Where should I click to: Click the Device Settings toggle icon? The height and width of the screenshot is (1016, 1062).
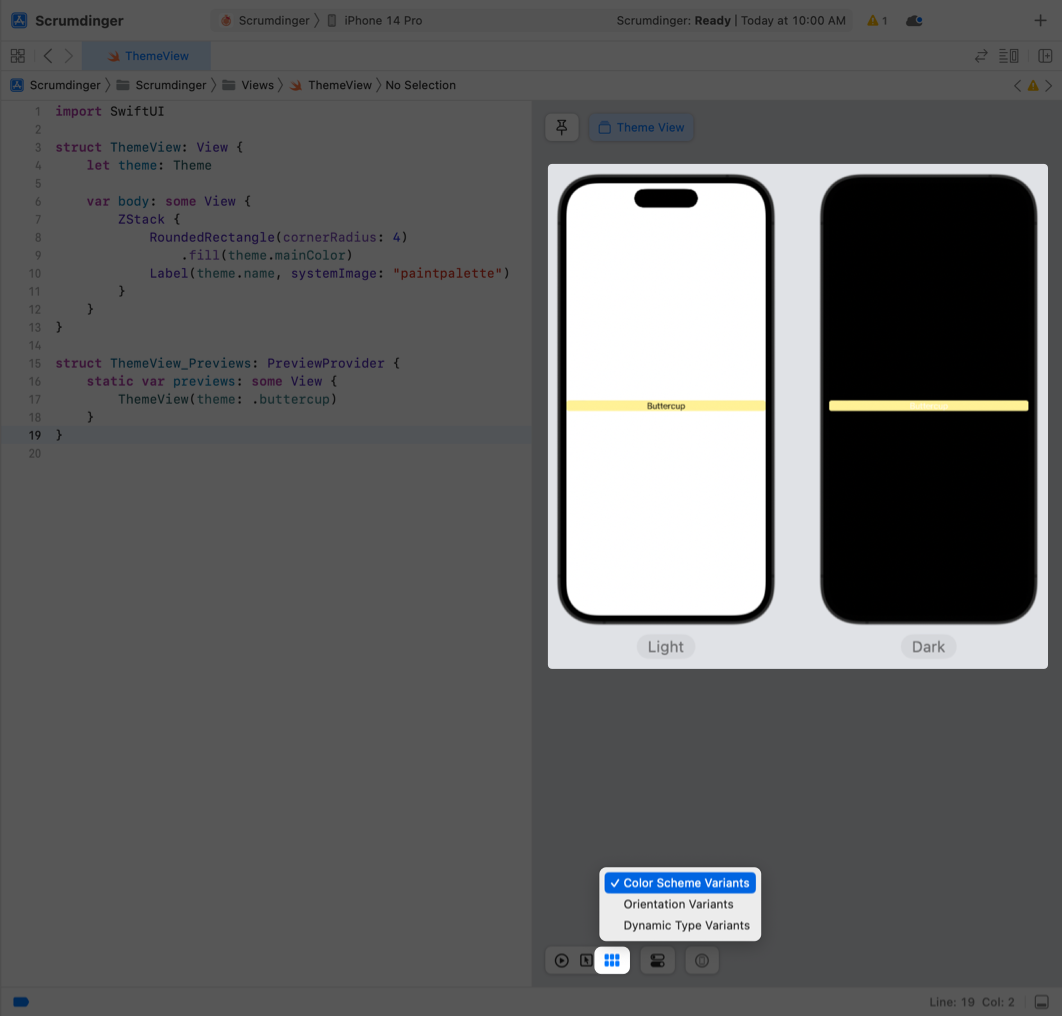[x=657, y=960]
